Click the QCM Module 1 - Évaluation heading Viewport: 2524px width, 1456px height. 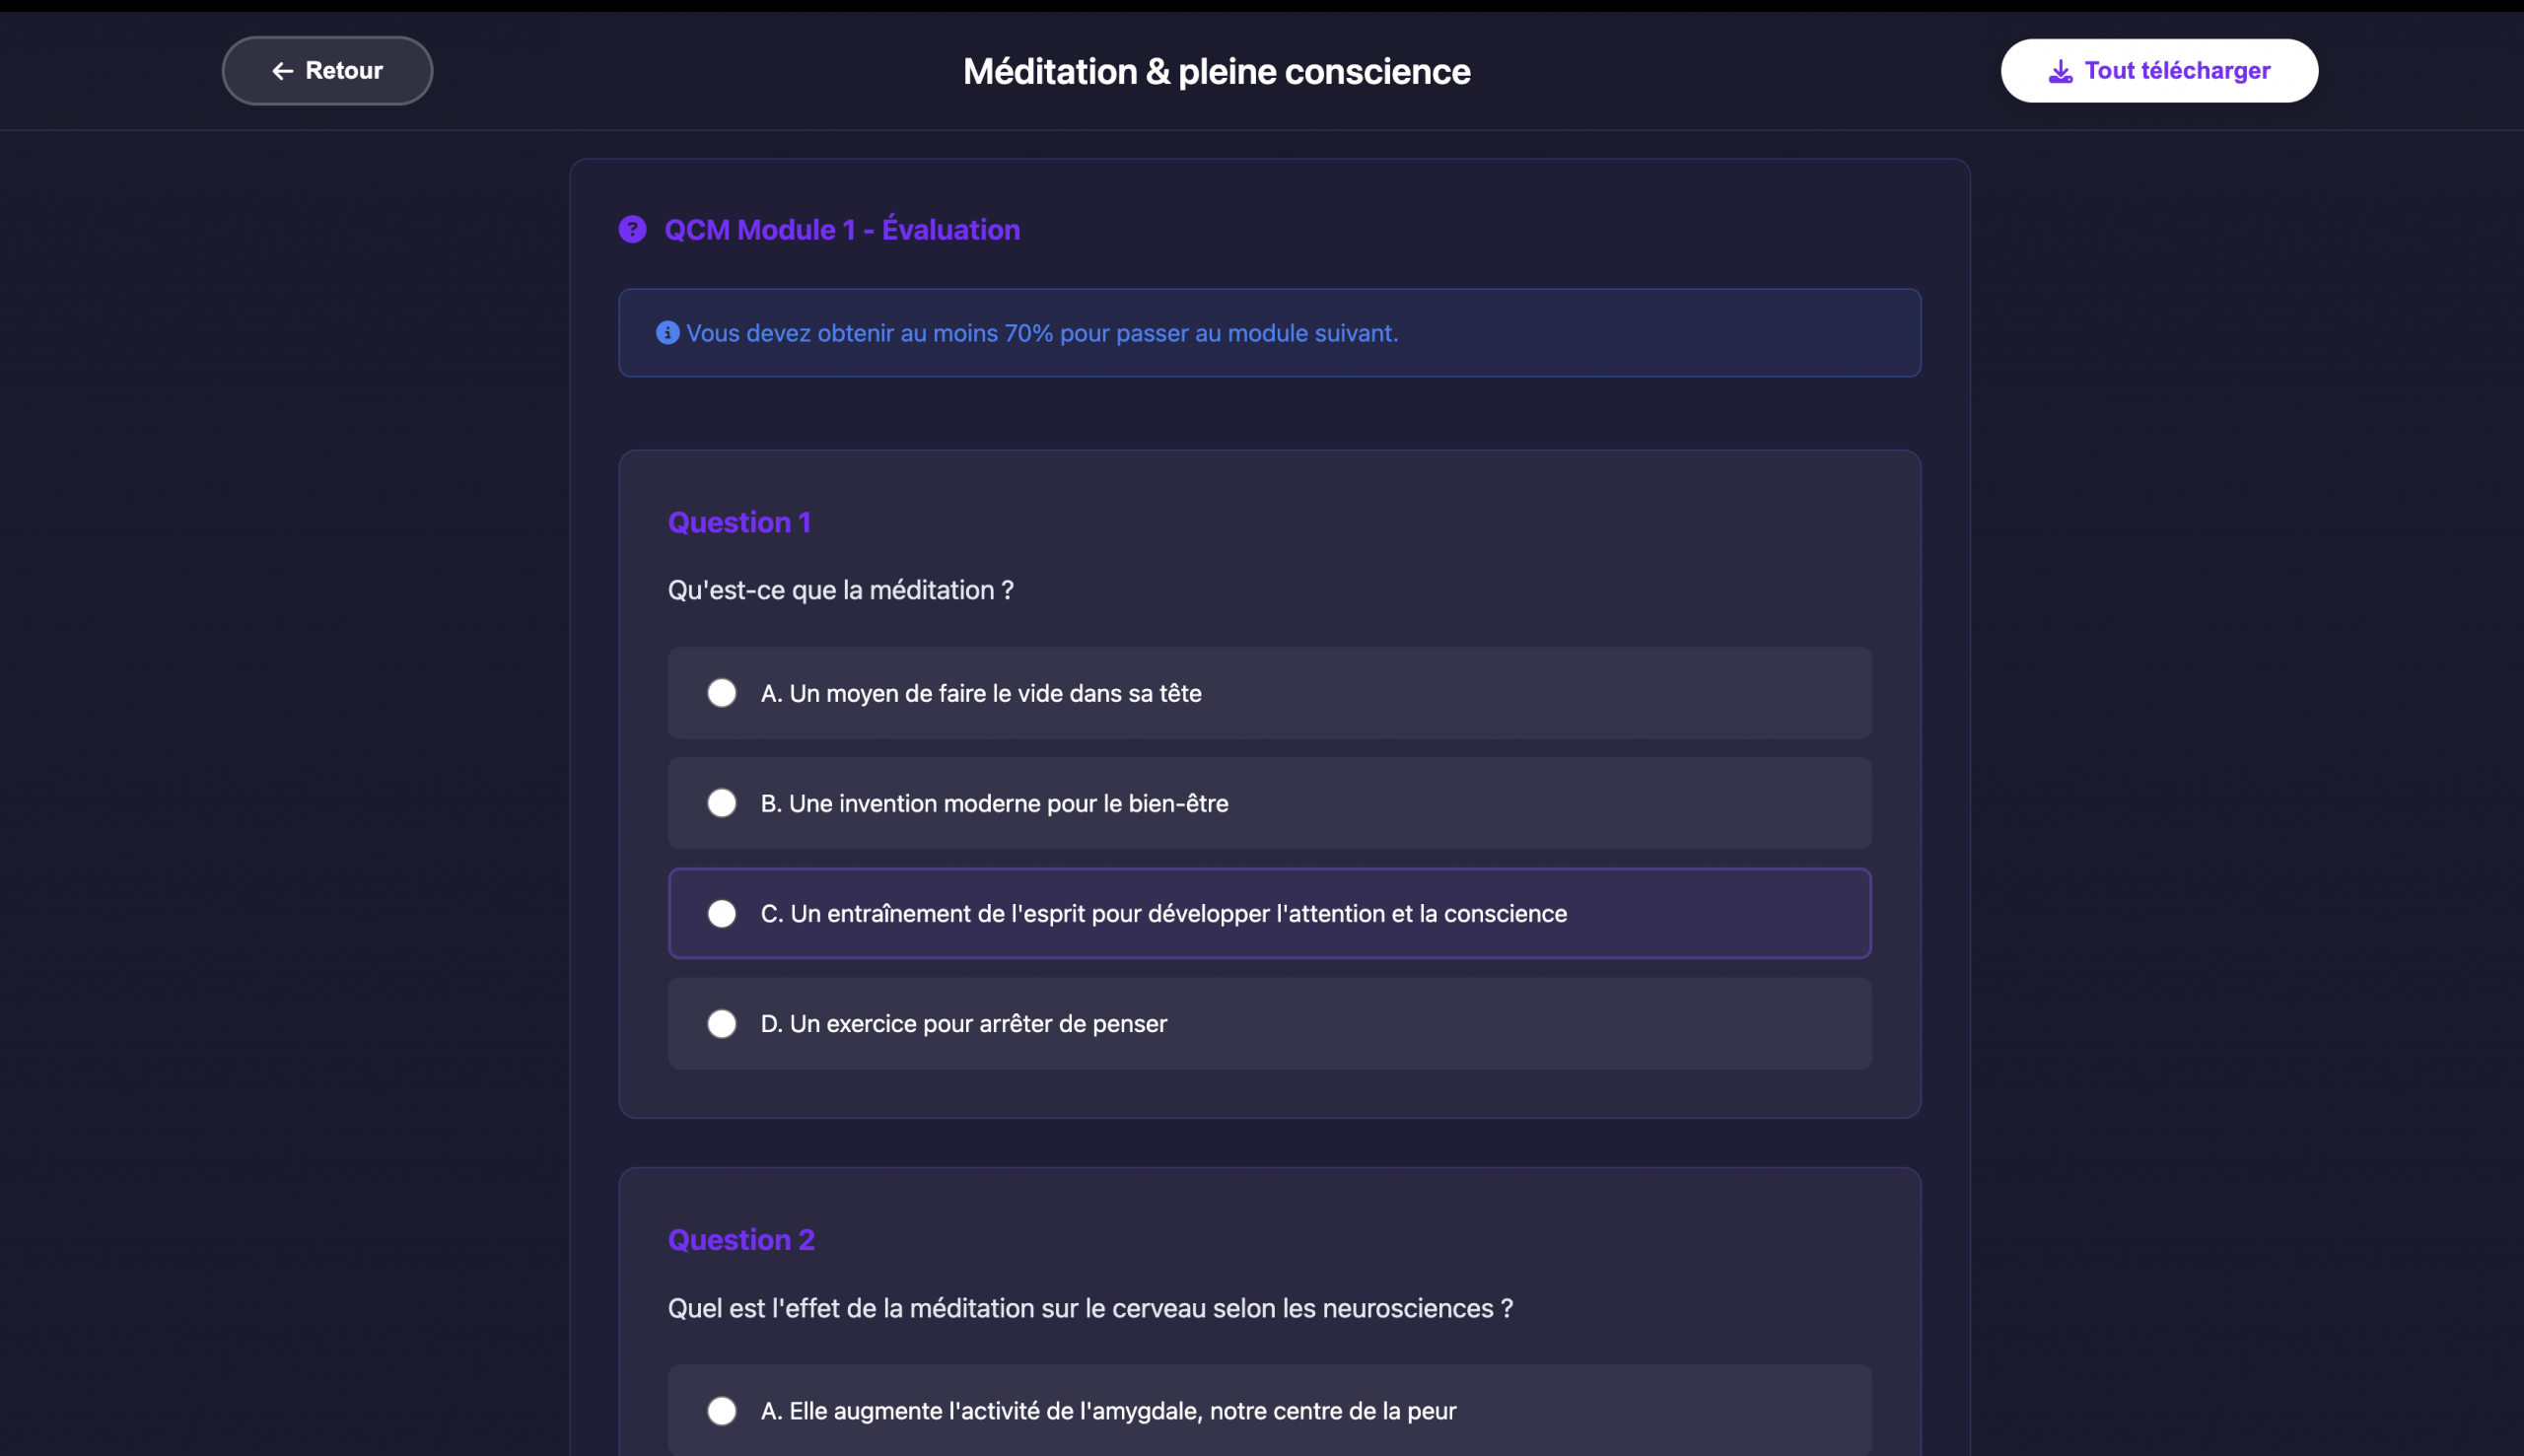842,229
